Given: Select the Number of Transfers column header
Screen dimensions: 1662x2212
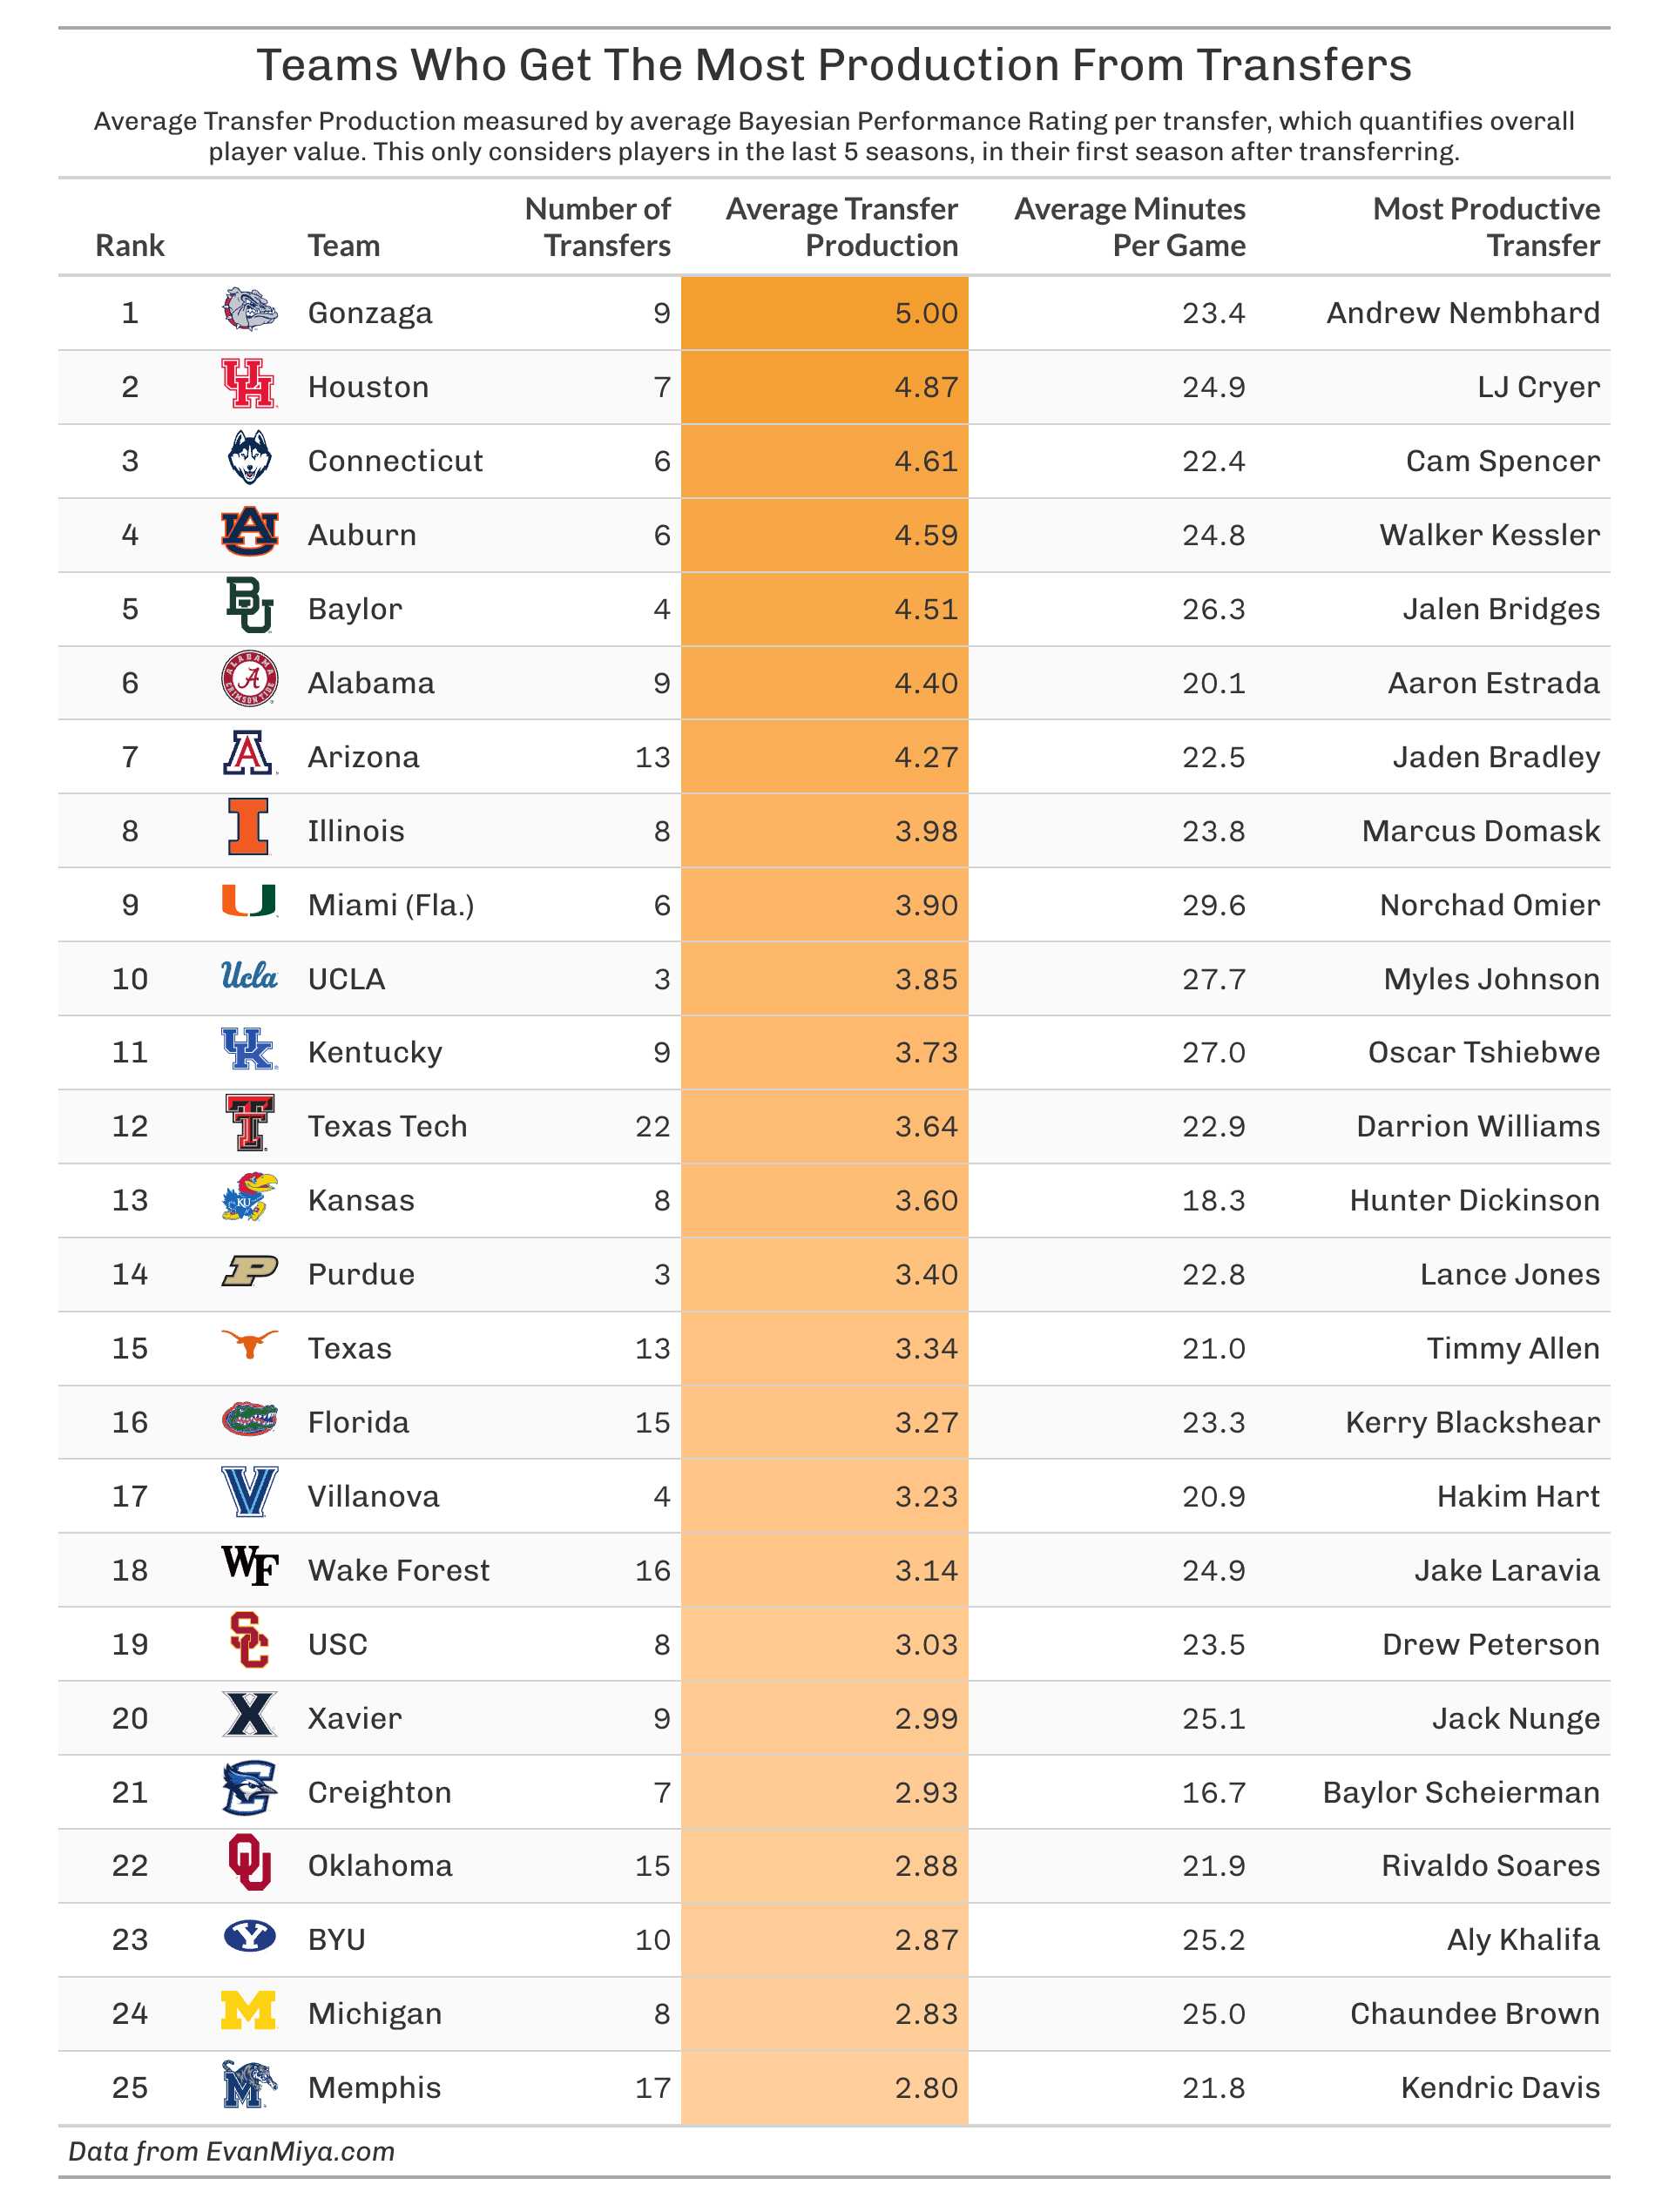Looking at the screenshot, I should [x=598, y=227].
